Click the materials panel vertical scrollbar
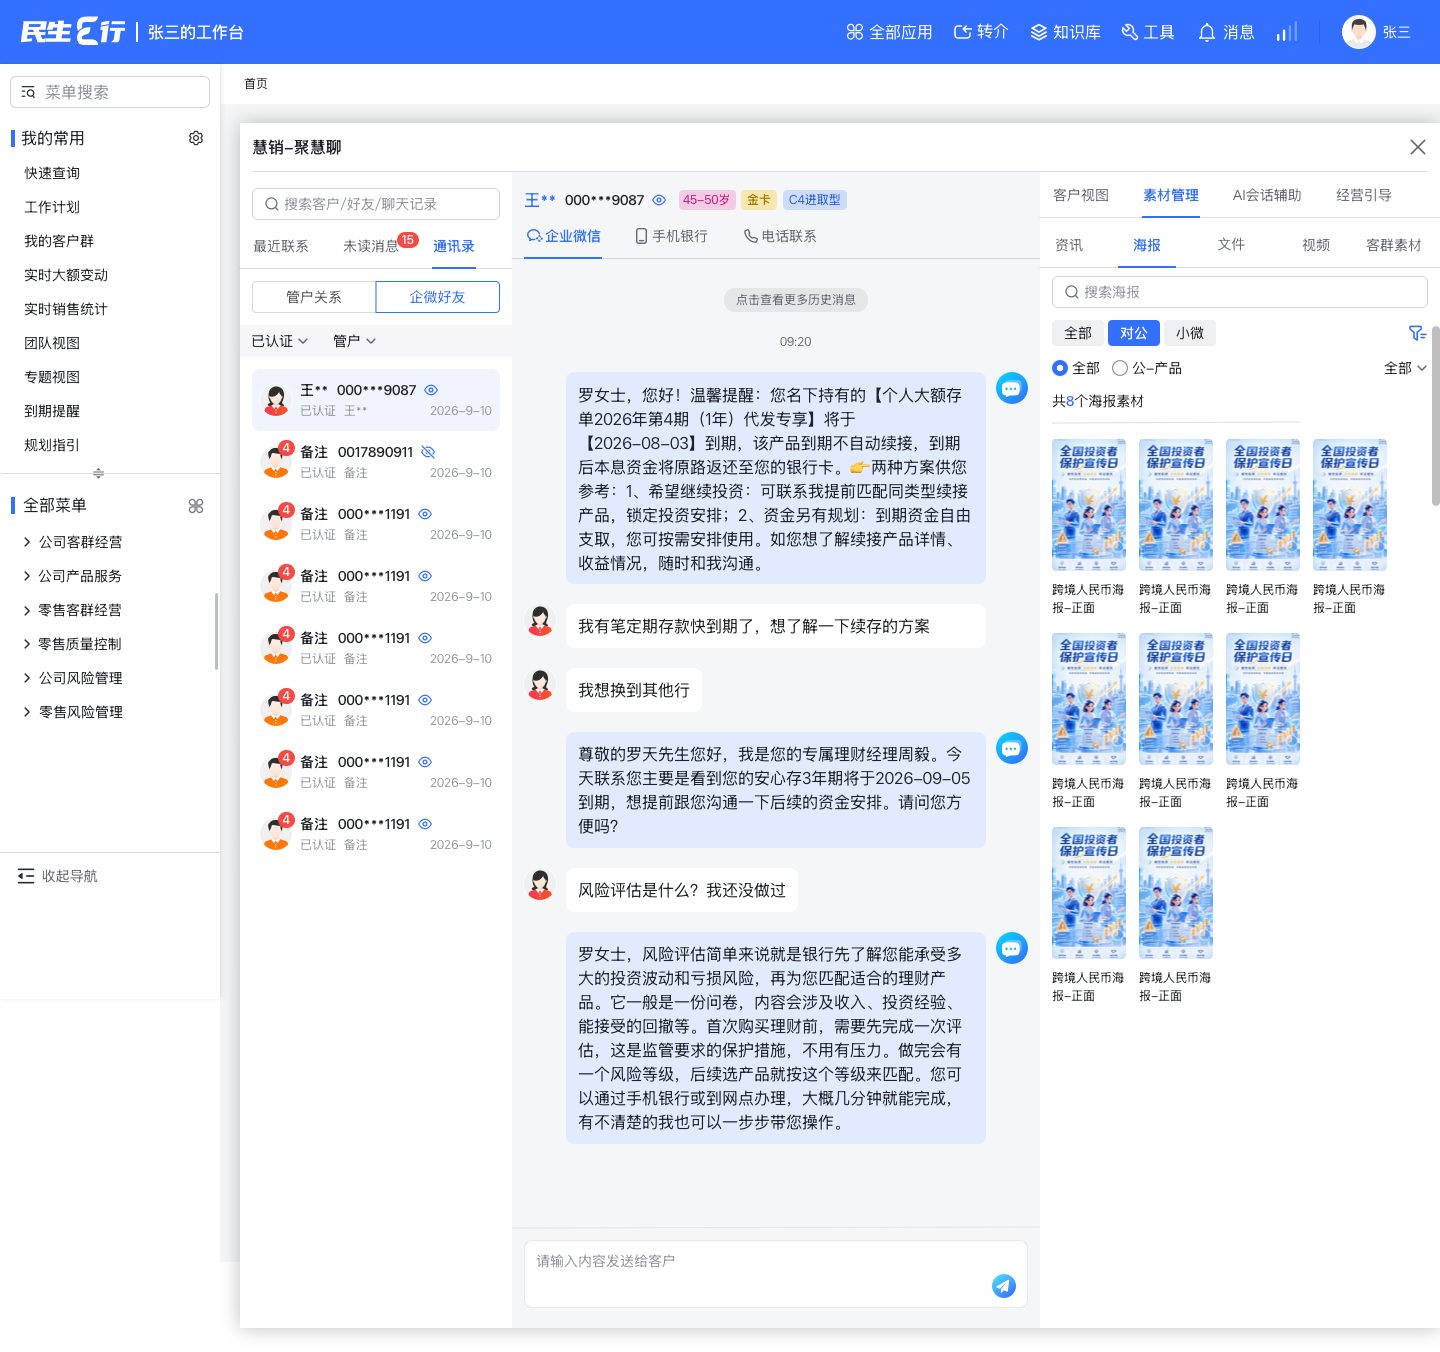 pyautogui.click(x=1436, y=415)
